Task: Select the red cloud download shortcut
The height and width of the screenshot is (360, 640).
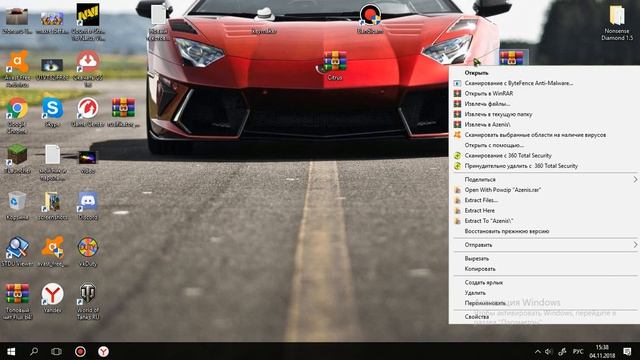Action: (x=88, y=62)
